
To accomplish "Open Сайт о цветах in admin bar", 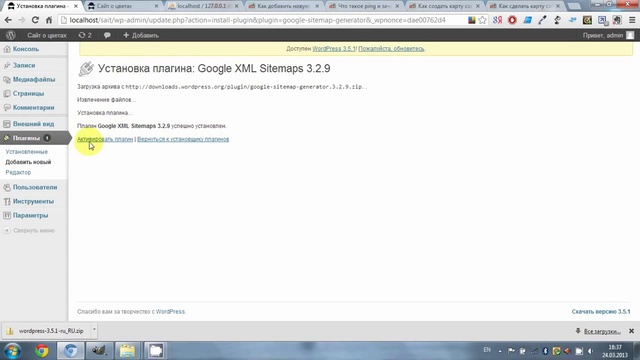I will coord(47,35).
